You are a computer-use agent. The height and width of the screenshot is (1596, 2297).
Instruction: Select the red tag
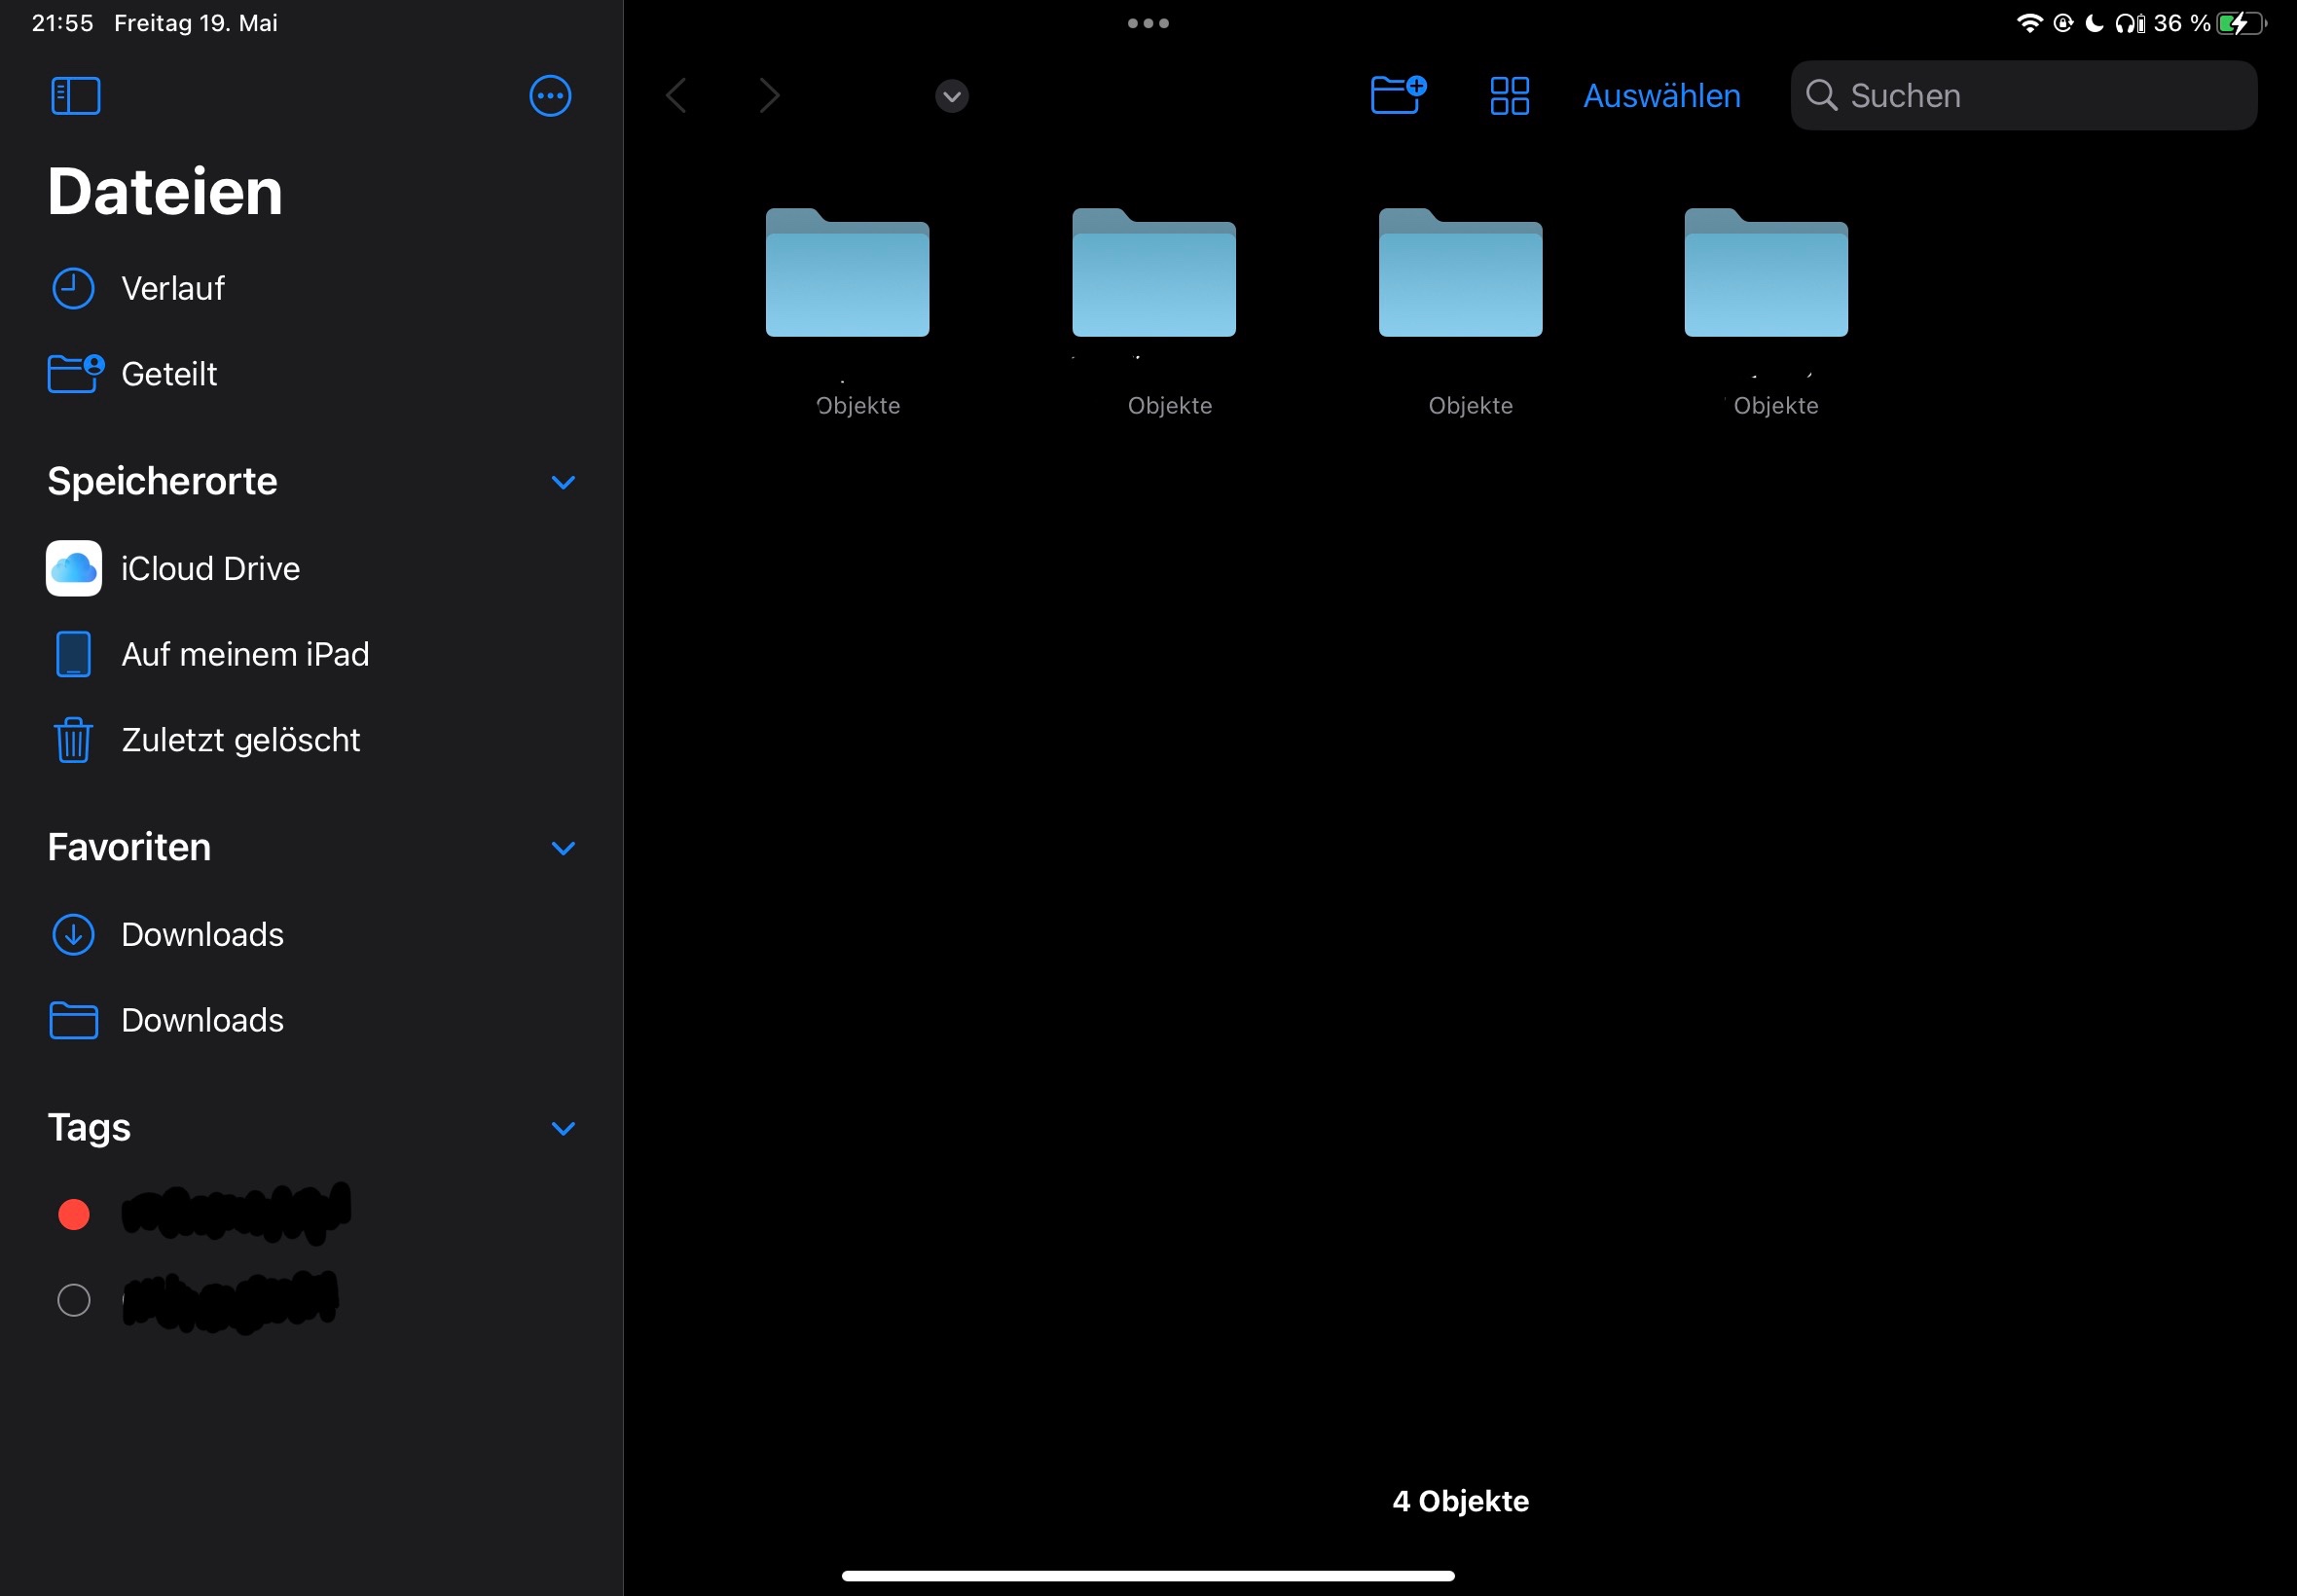click(74, 1214)
